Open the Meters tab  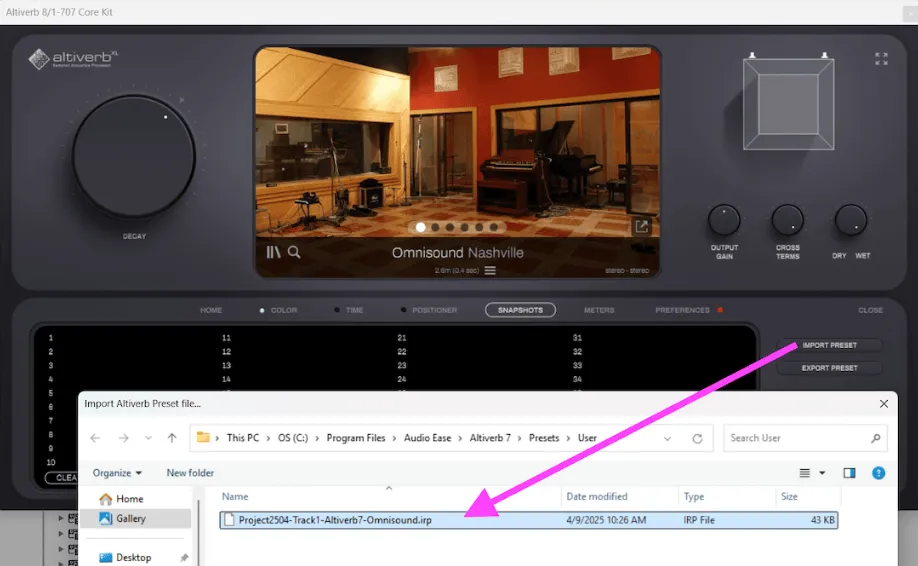(x=599, y=310)
